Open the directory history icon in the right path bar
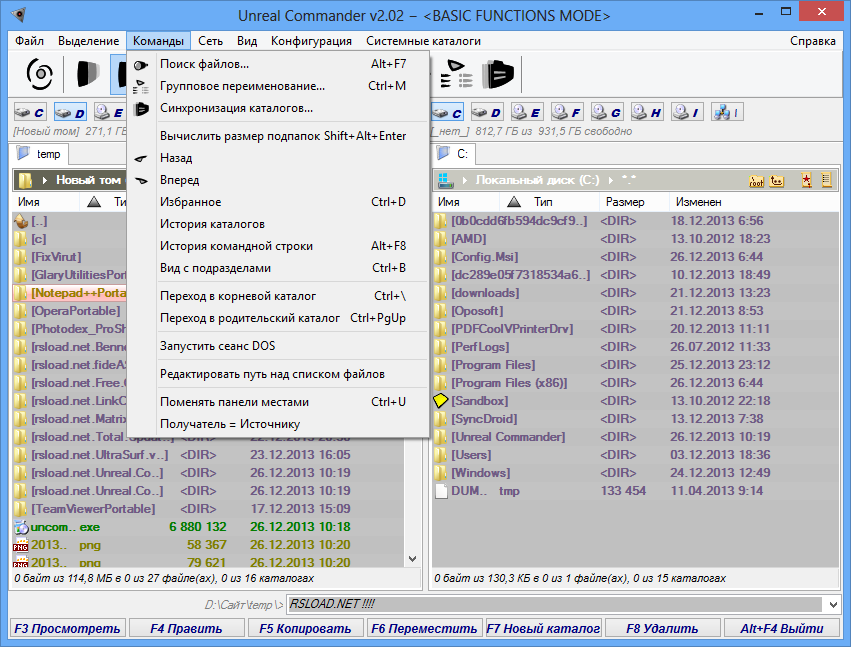The width and height of the screenshot is (851, 647). 827,180
